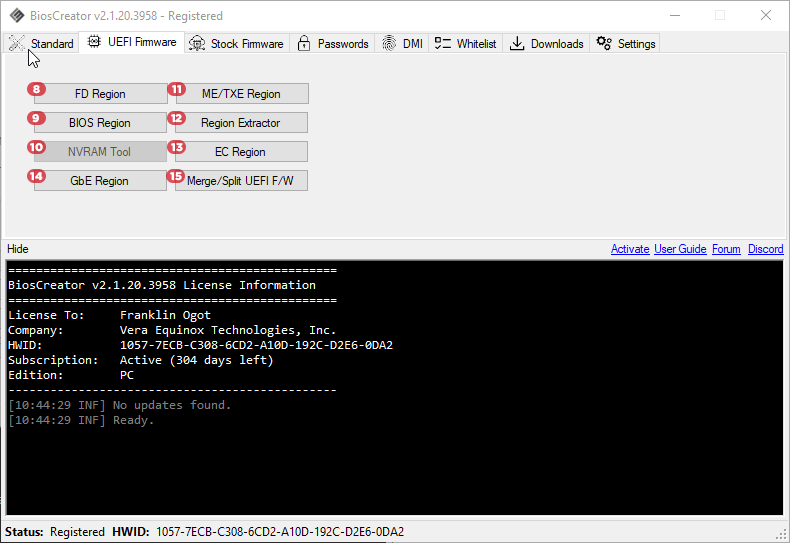Open the Settings tab
790x543 pixels.
click(625, 44)
